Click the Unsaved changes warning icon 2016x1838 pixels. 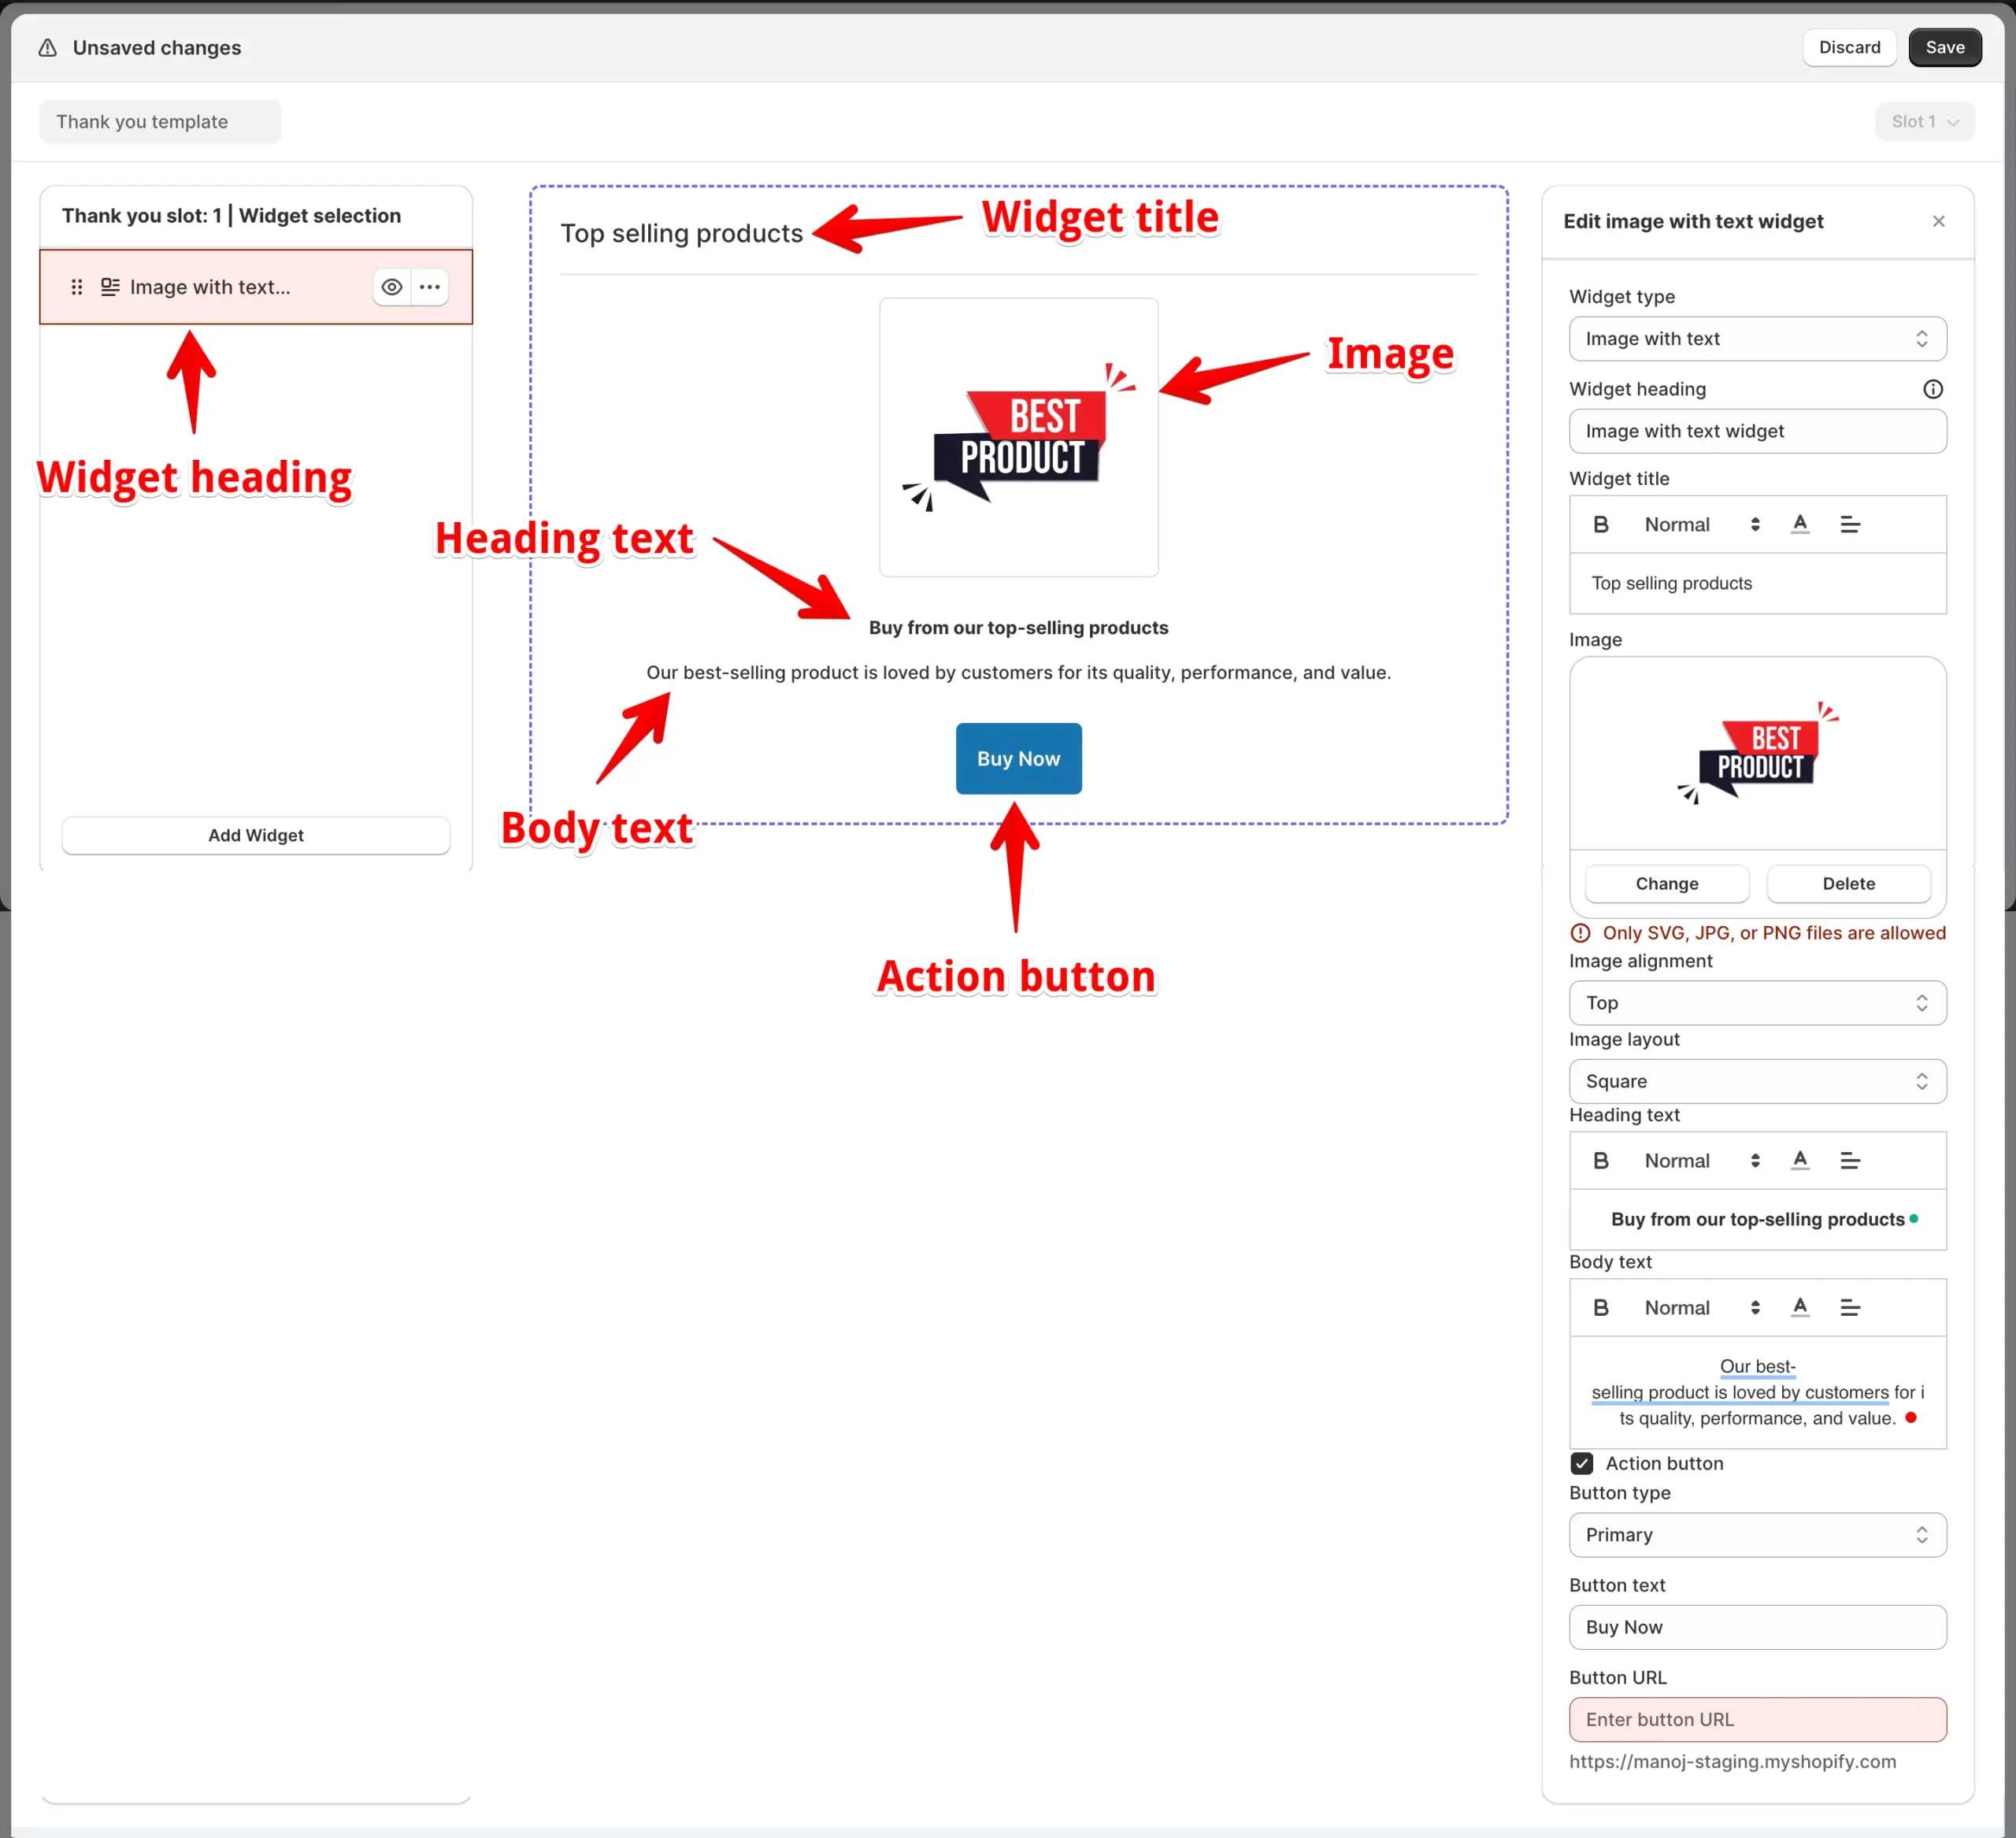(47, 47)
